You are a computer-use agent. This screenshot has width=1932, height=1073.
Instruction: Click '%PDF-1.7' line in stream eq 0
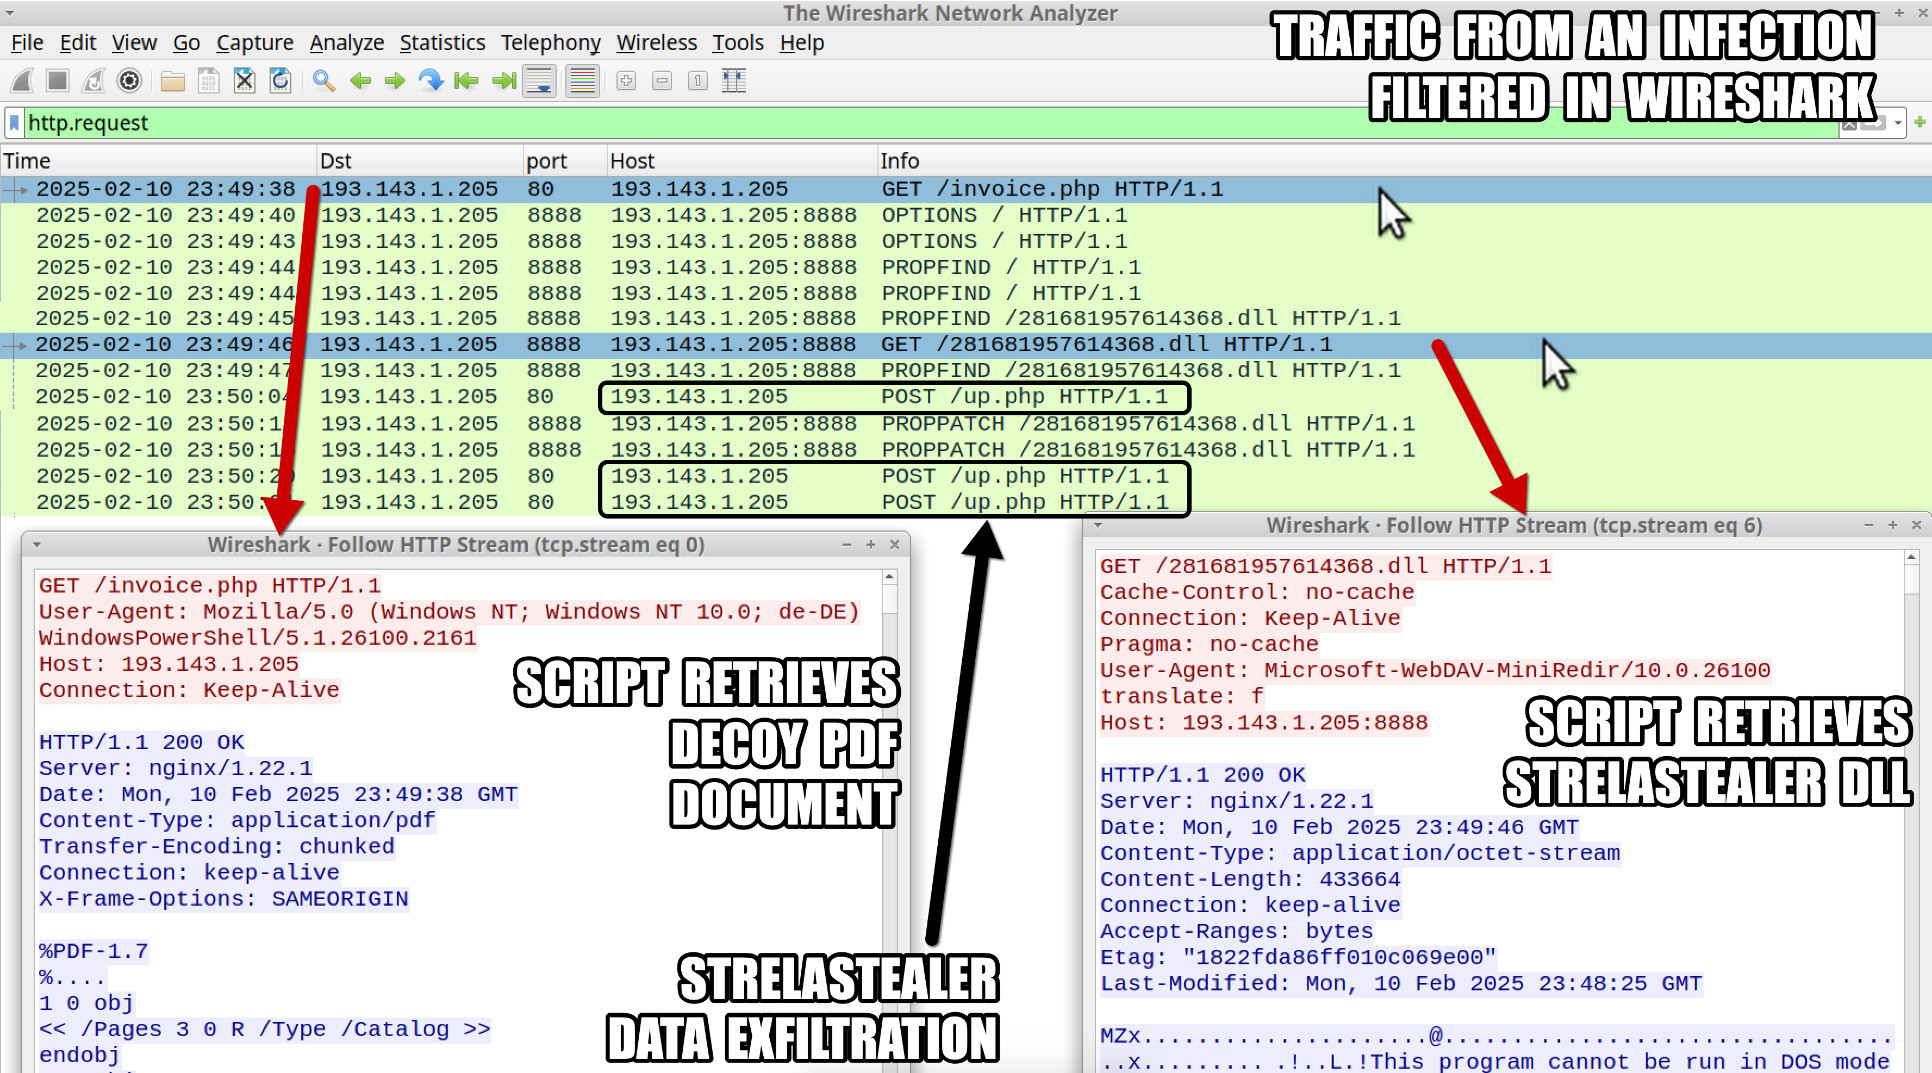(93, 951)
